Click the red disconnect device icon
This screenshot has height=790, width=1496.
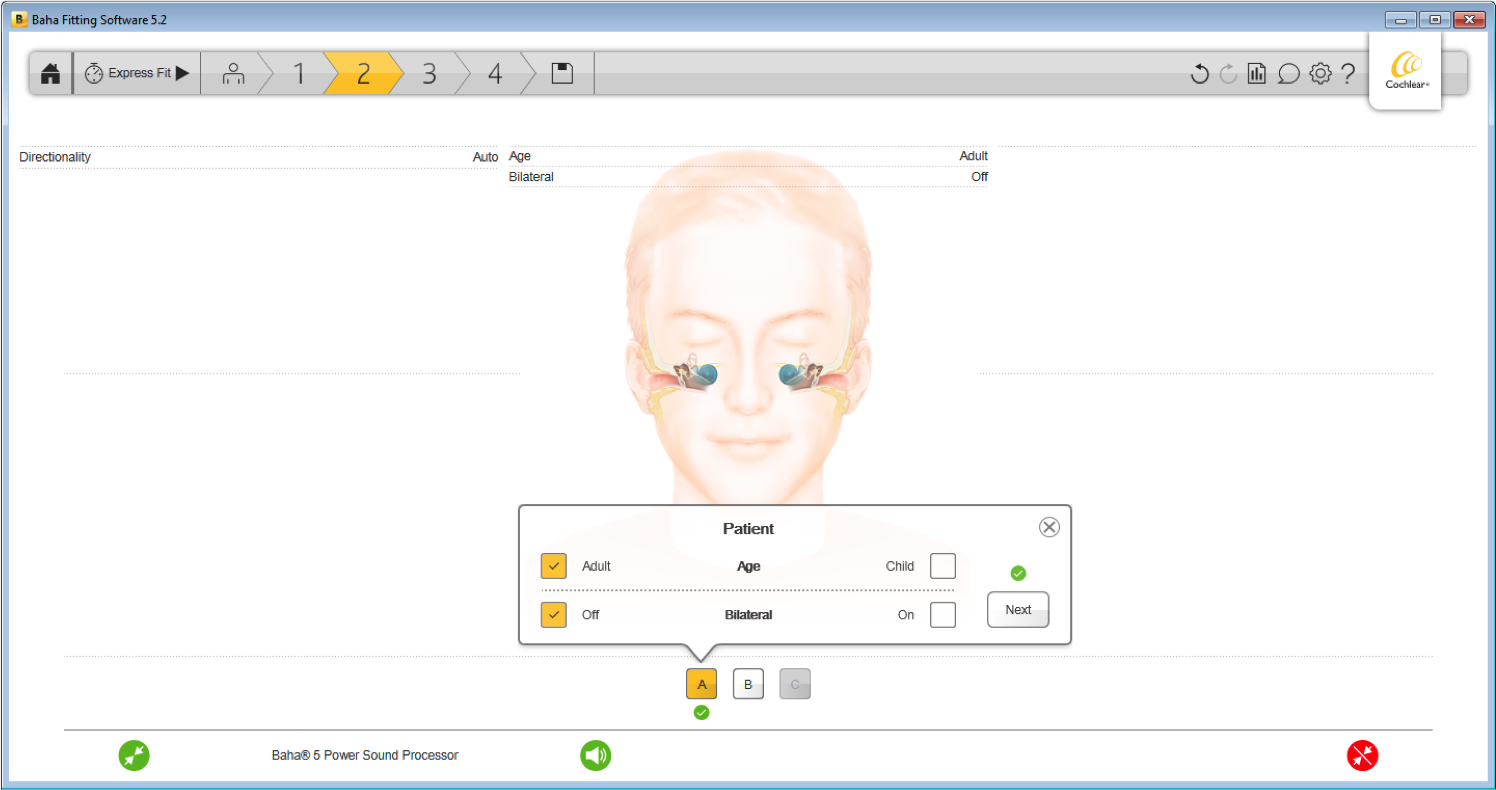pyautogui.click(x=1362, y=755)
